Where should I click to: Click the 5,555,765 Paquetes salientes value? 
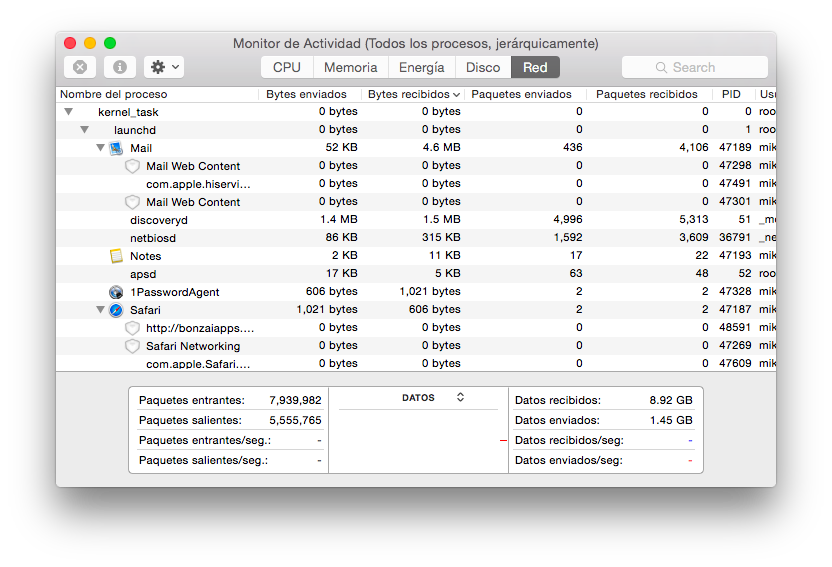pyautogui.click(x=296, y=421)
